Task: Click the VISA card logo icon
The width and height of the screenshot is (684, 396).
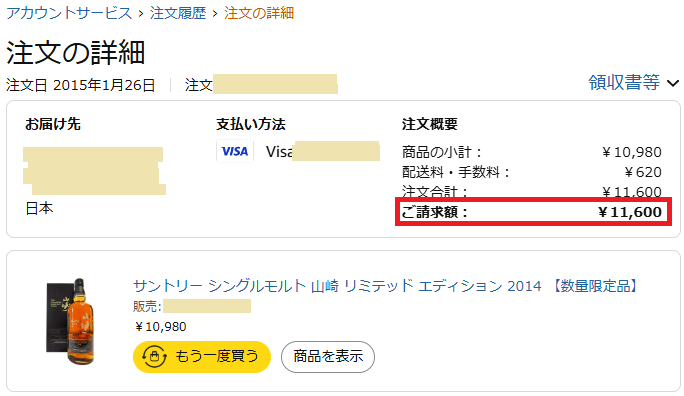Action: coord(235,151)
